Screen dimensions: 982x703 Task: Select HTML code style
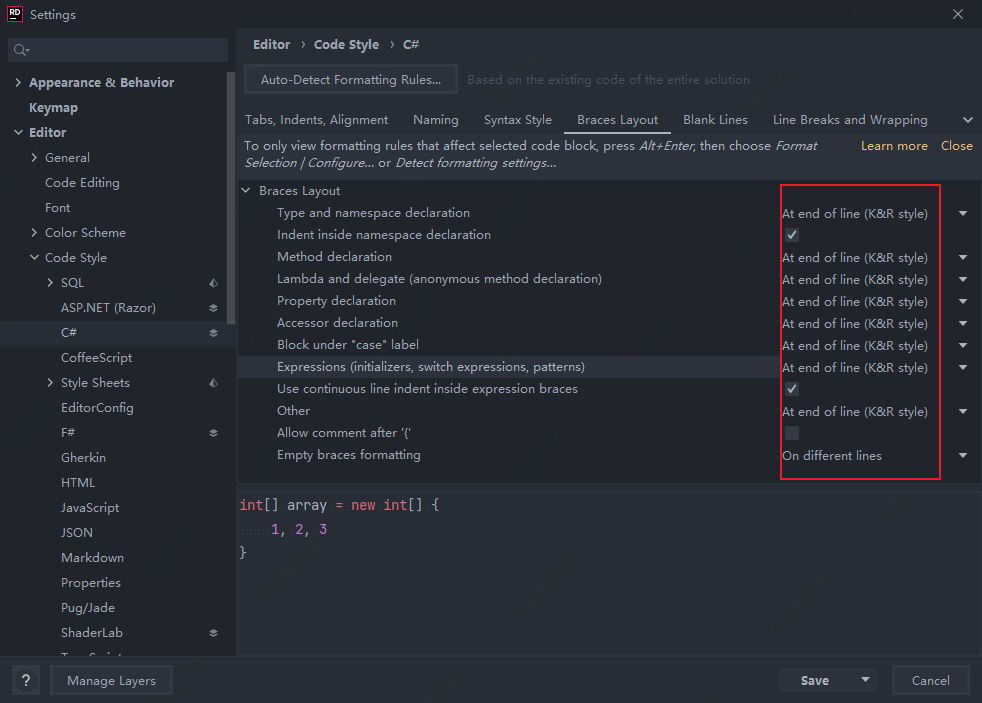(78, 483)
